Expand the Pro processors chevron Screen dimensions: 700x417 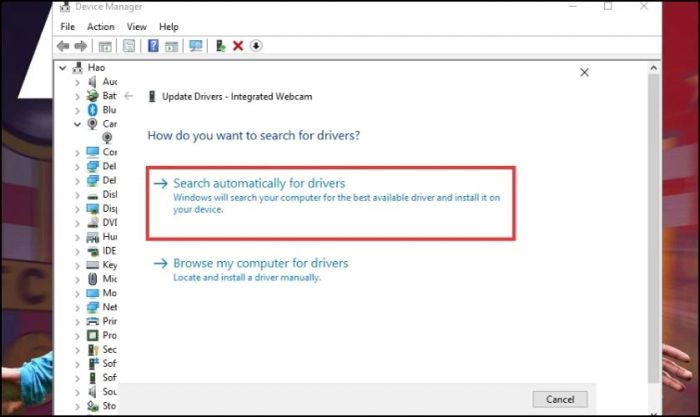click(77, 336)
